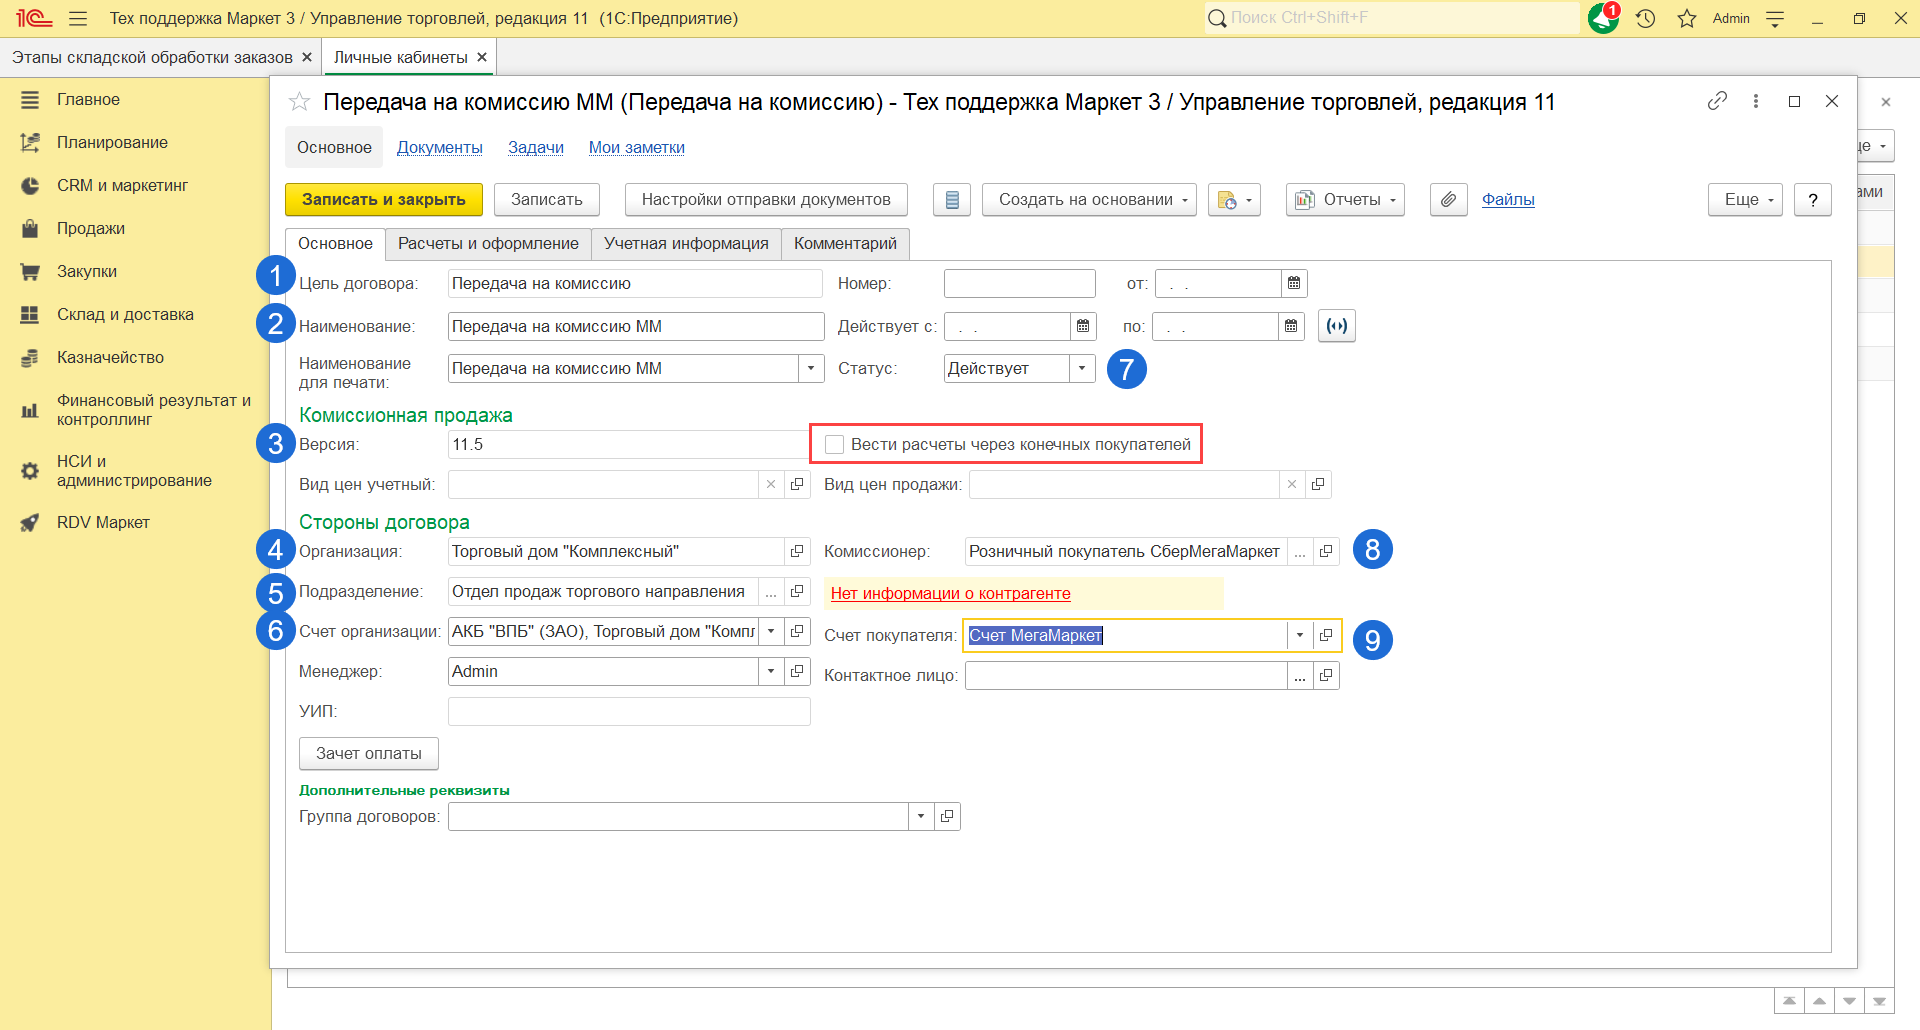Clear the Вид цен продажи field
Image resolution: width=1920 pixels, height=1030 pixels.
pyautogui.click(x=1292, y=485)
